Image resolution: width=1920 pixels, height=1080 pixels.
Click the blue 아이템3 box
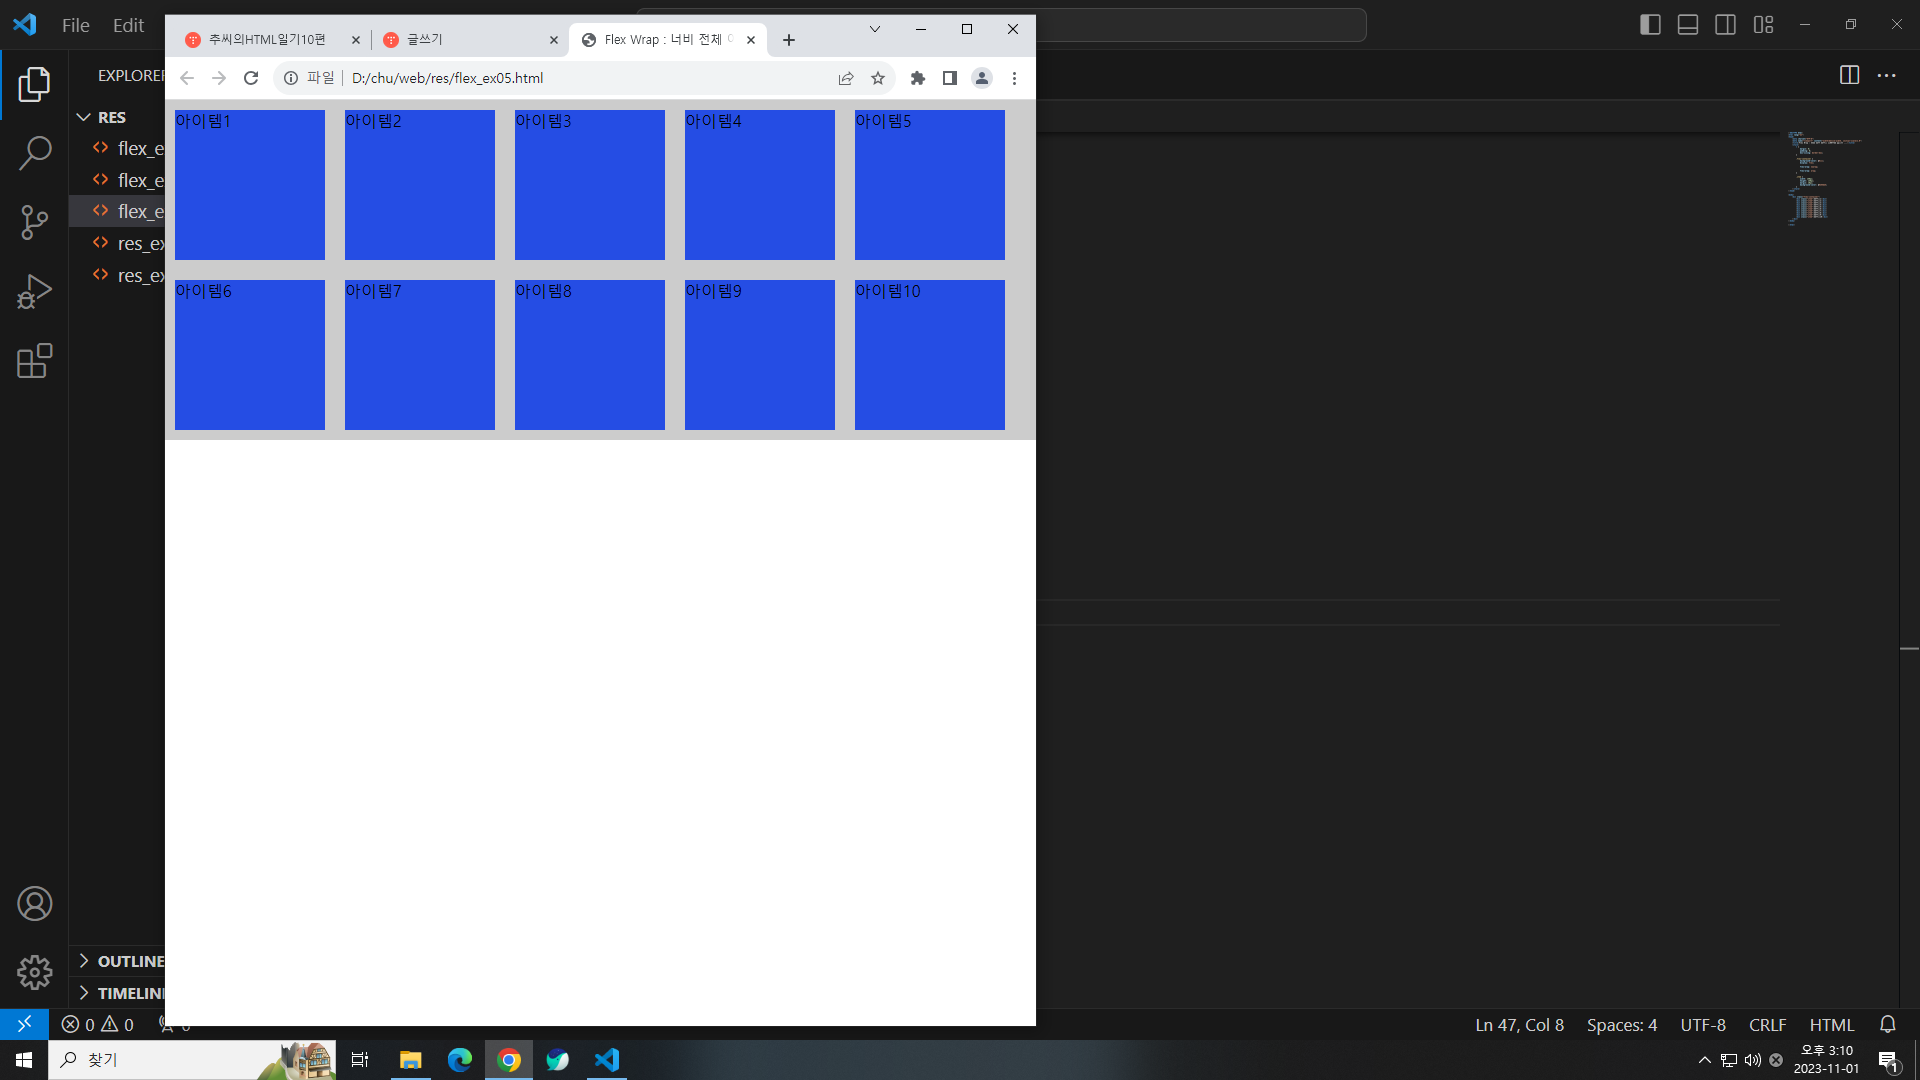[x=590, y=185]
